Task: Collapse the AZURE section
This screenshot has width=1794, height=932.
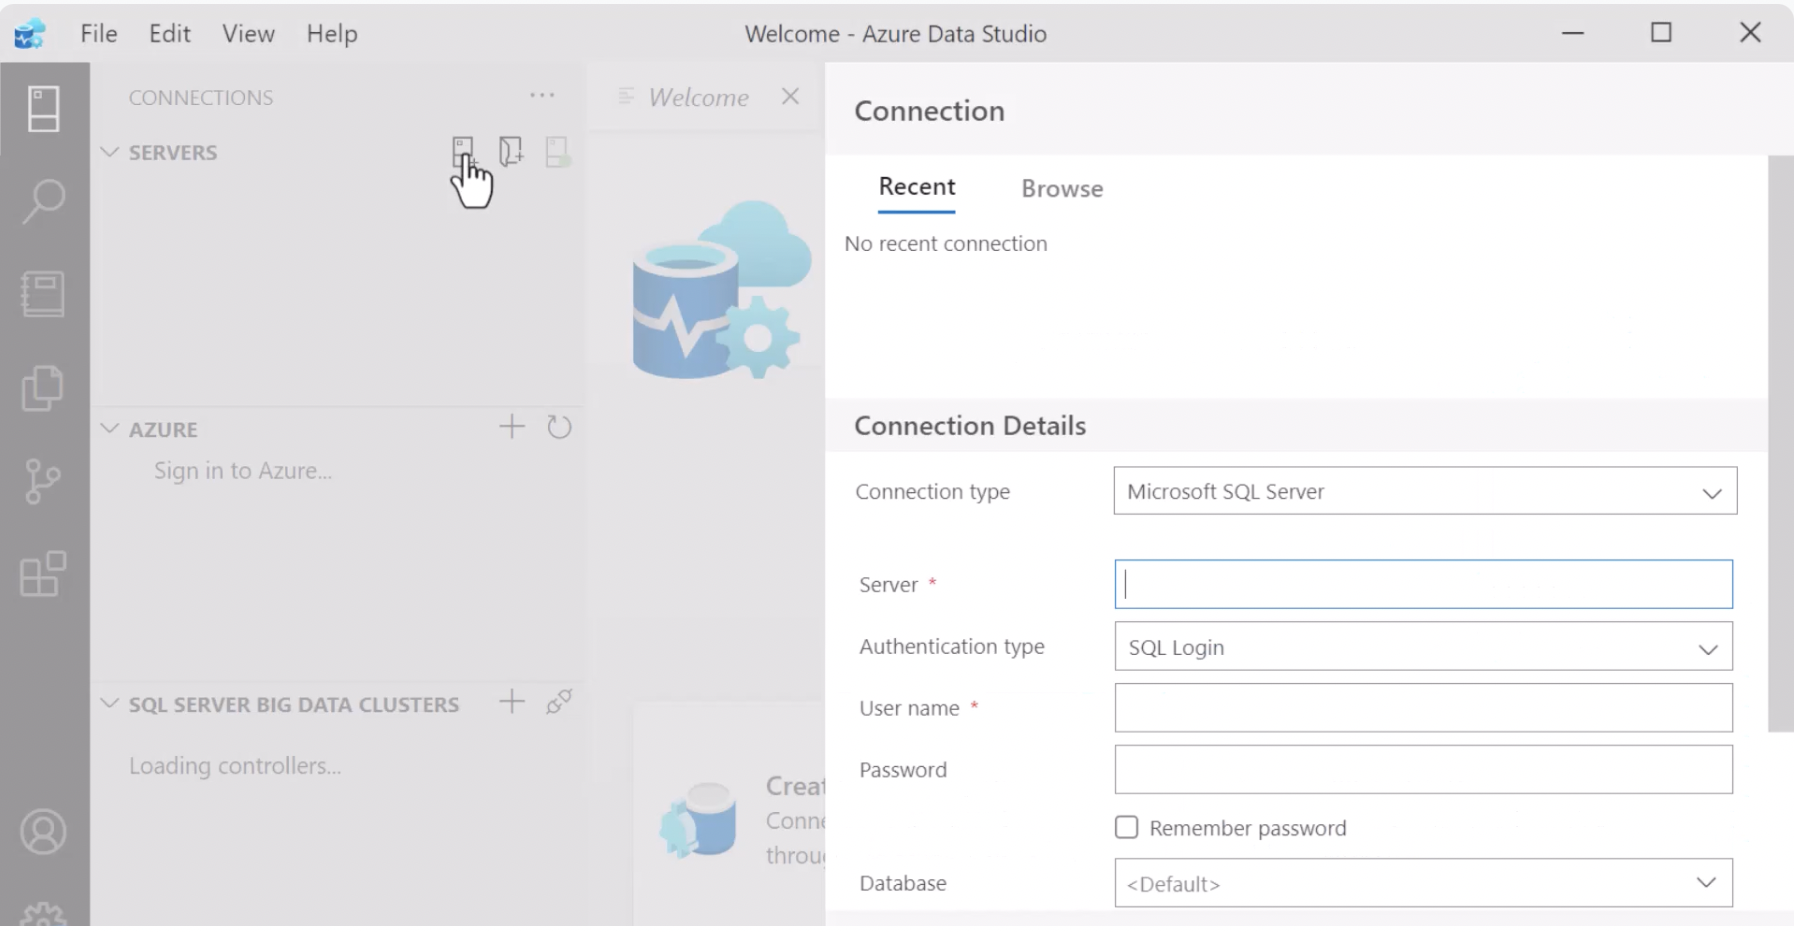Action: pyautogui.click(x=110, y=429)
